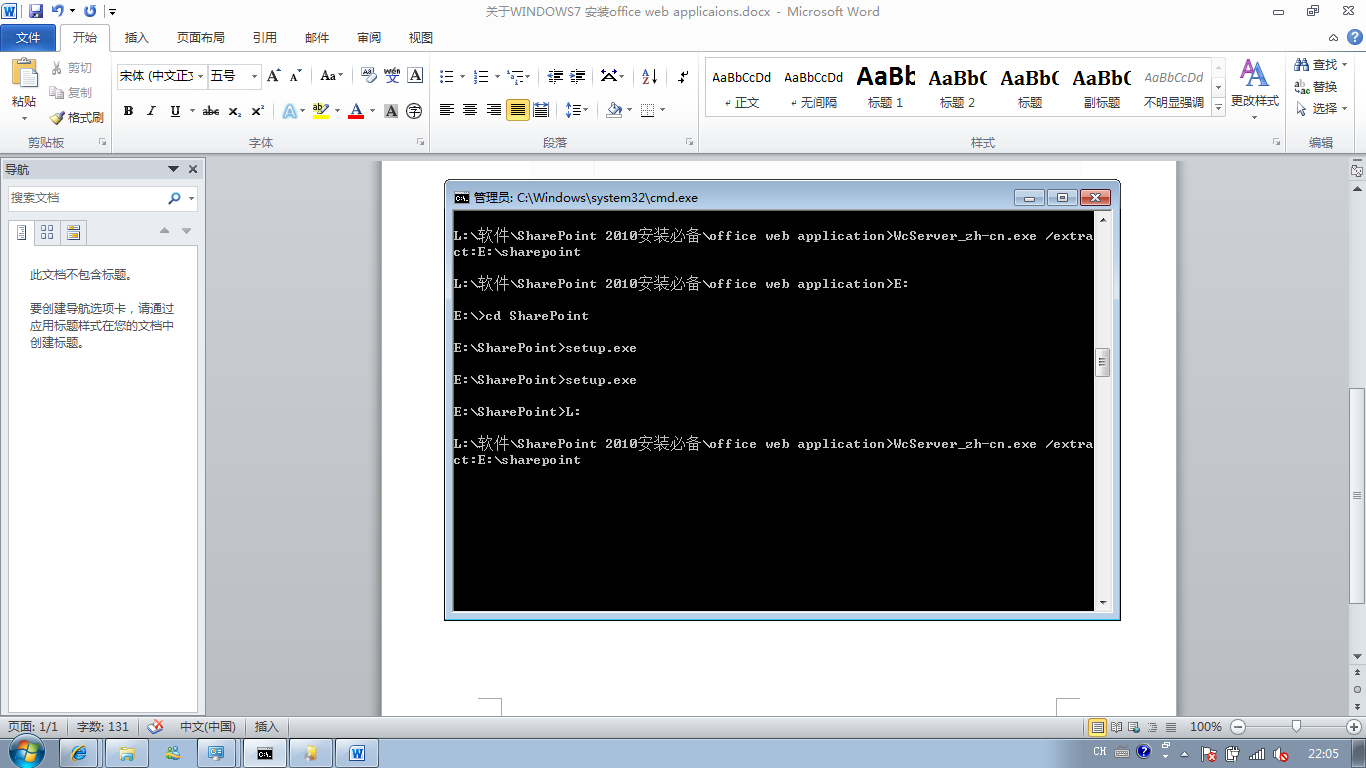Screen dimensions: 1366x768
Task: Switch to Print Layout view in status bar
Action: point(1098,727)
